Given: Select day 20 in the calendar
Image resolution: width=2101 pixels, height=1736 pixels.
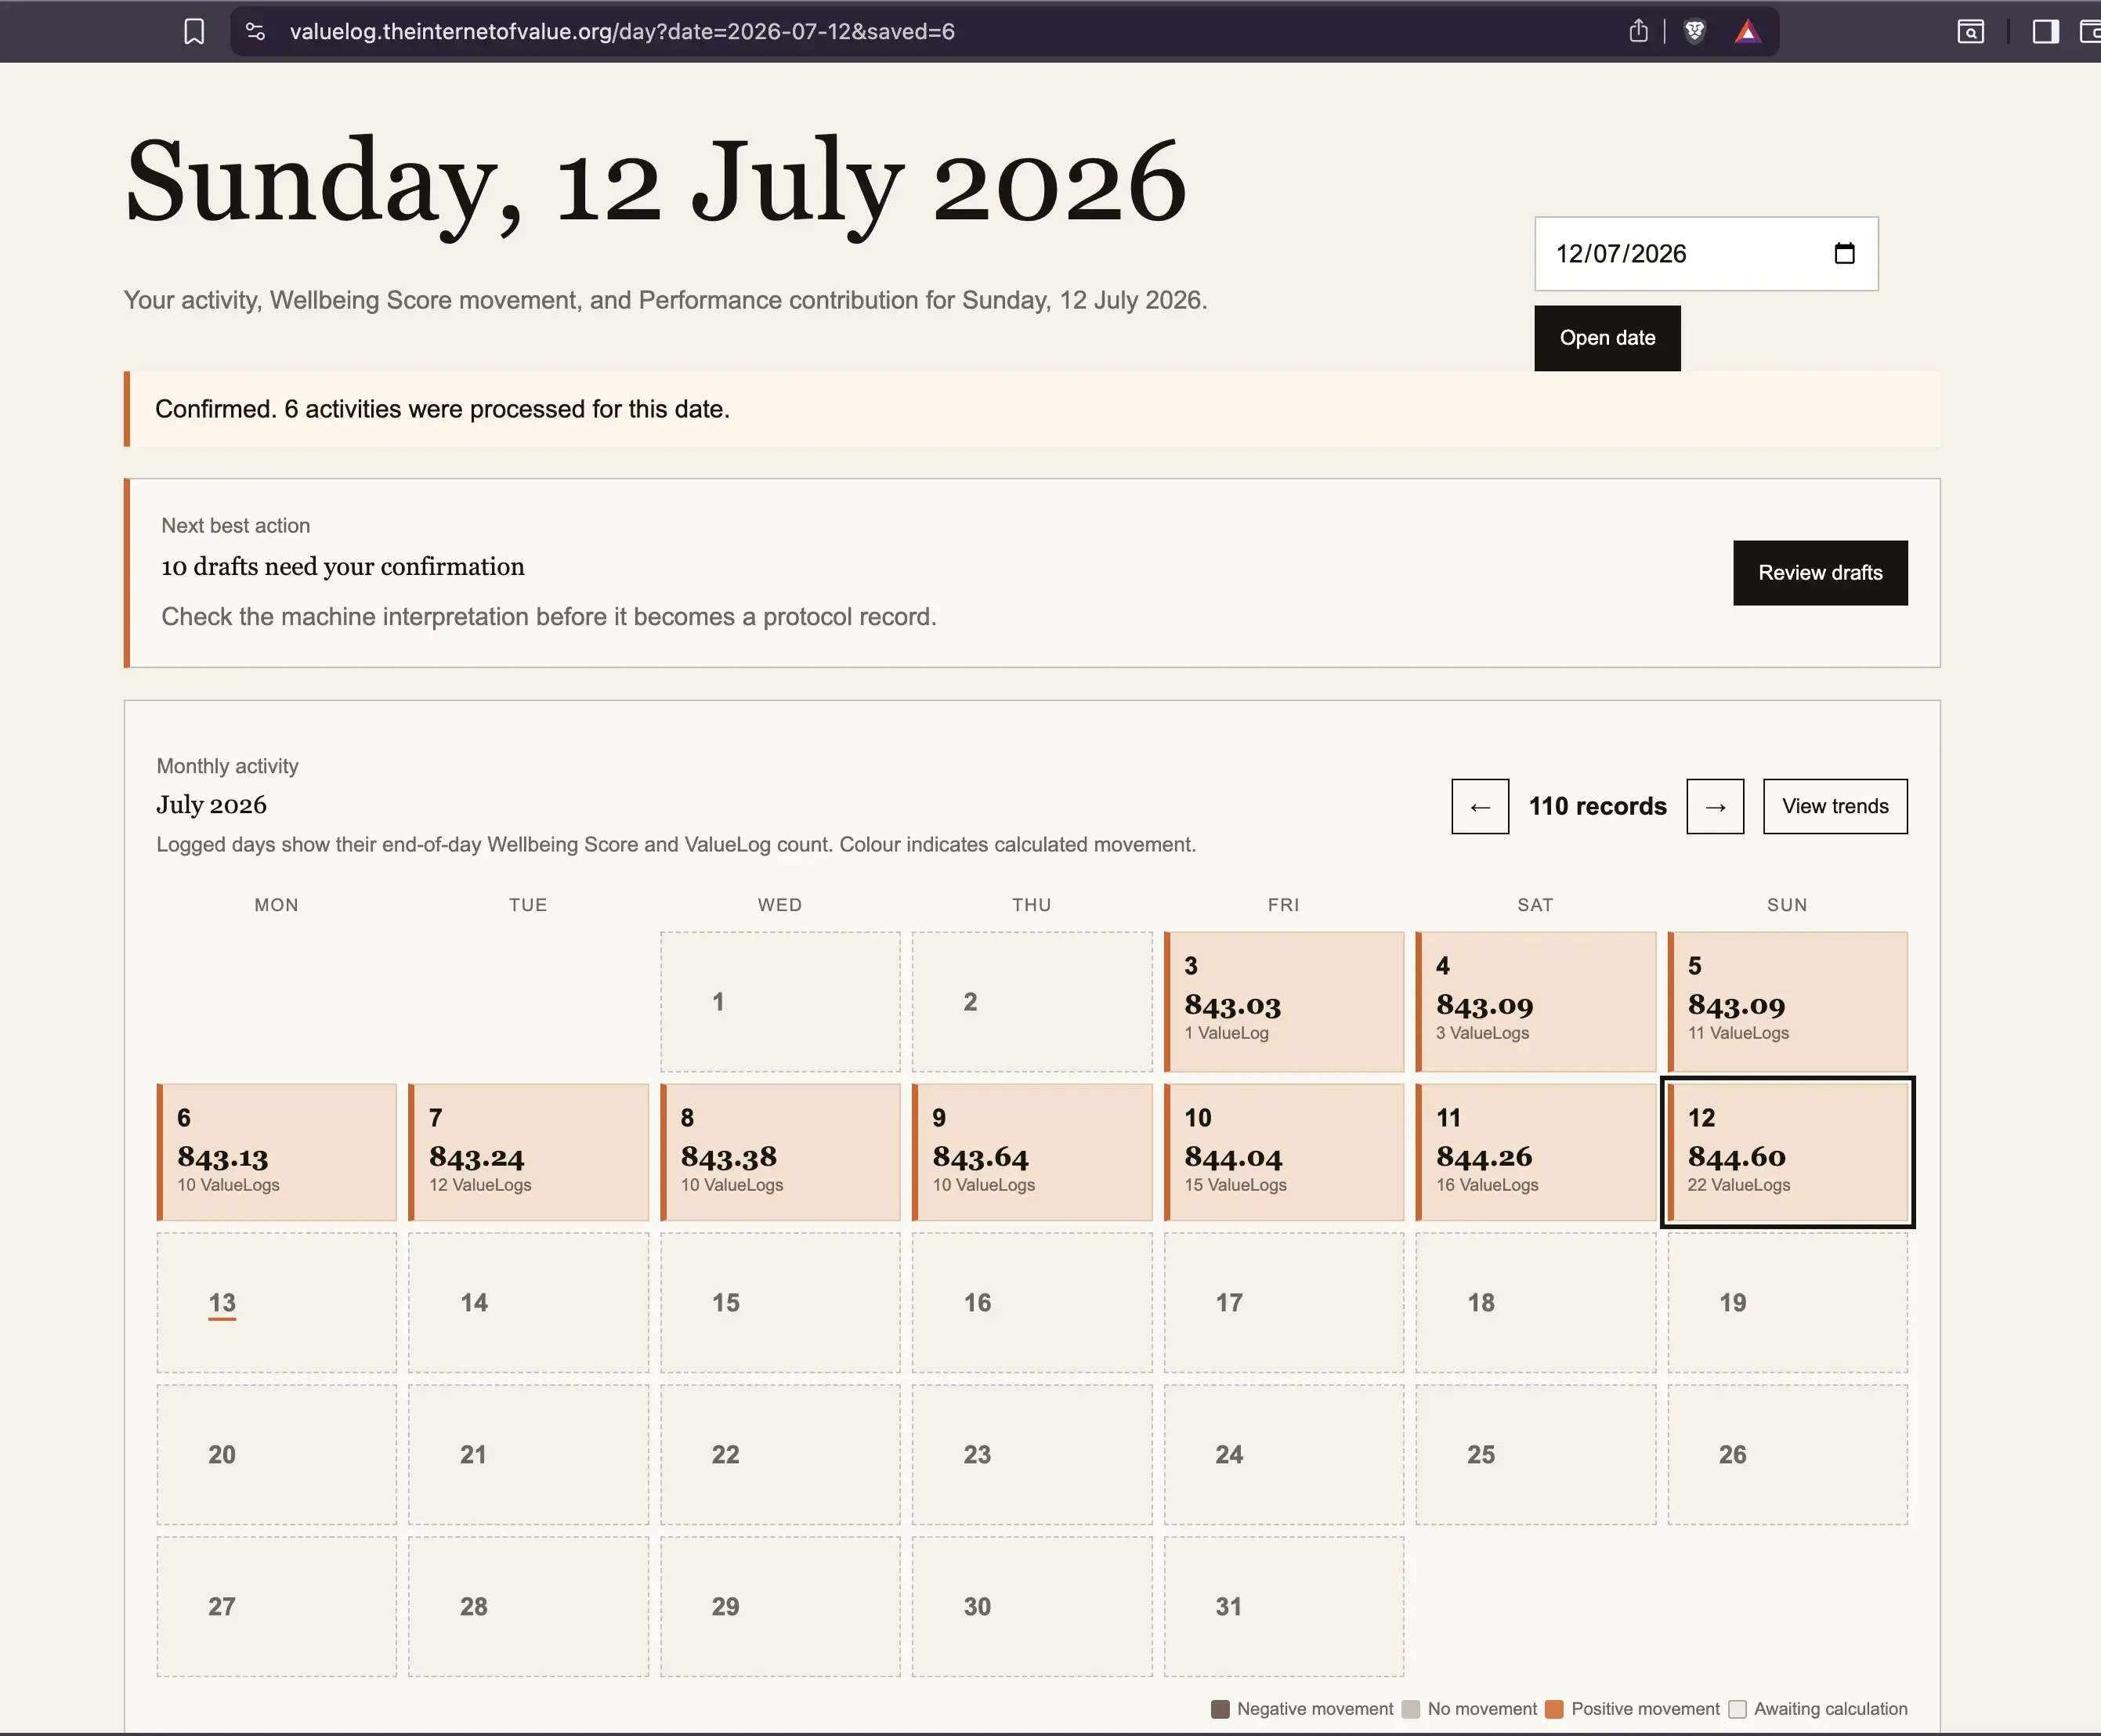Looking at the screenshot, I should pos(277,1455).
